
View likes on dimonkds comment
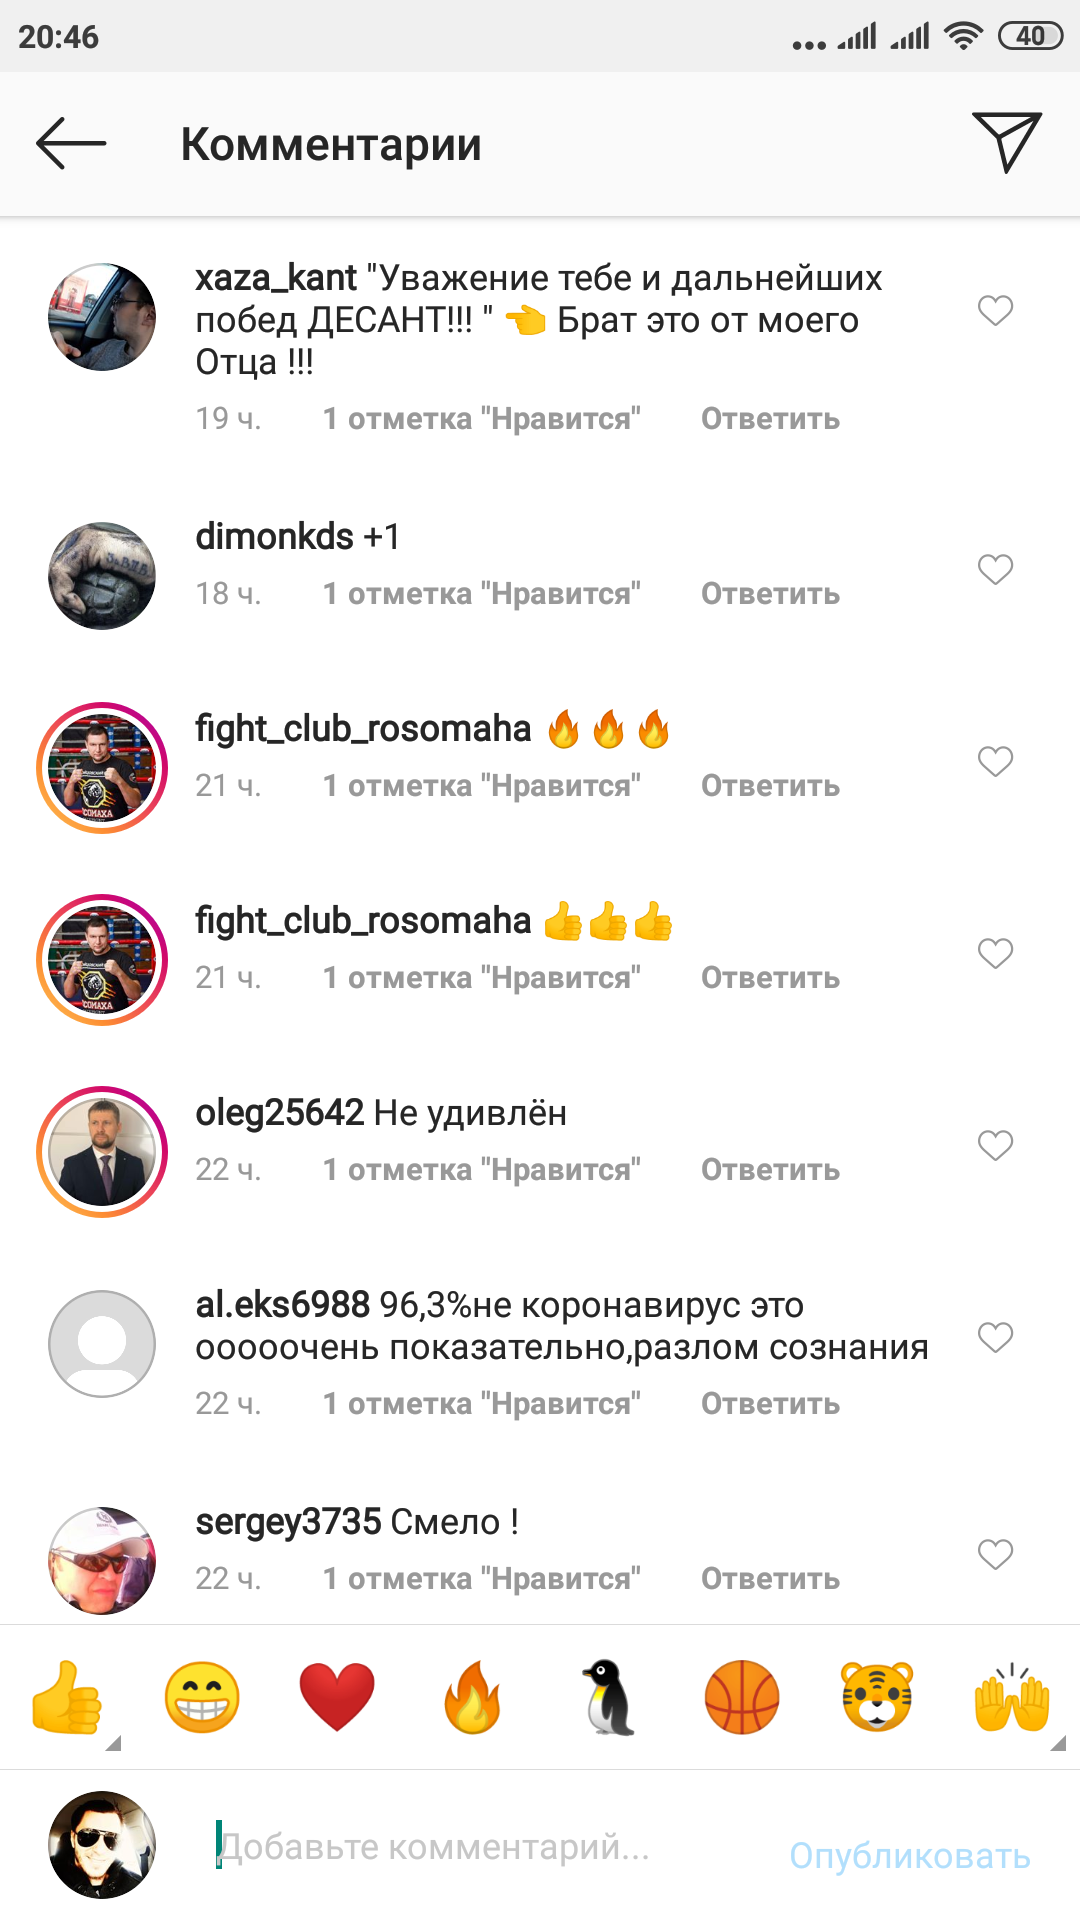481,594
